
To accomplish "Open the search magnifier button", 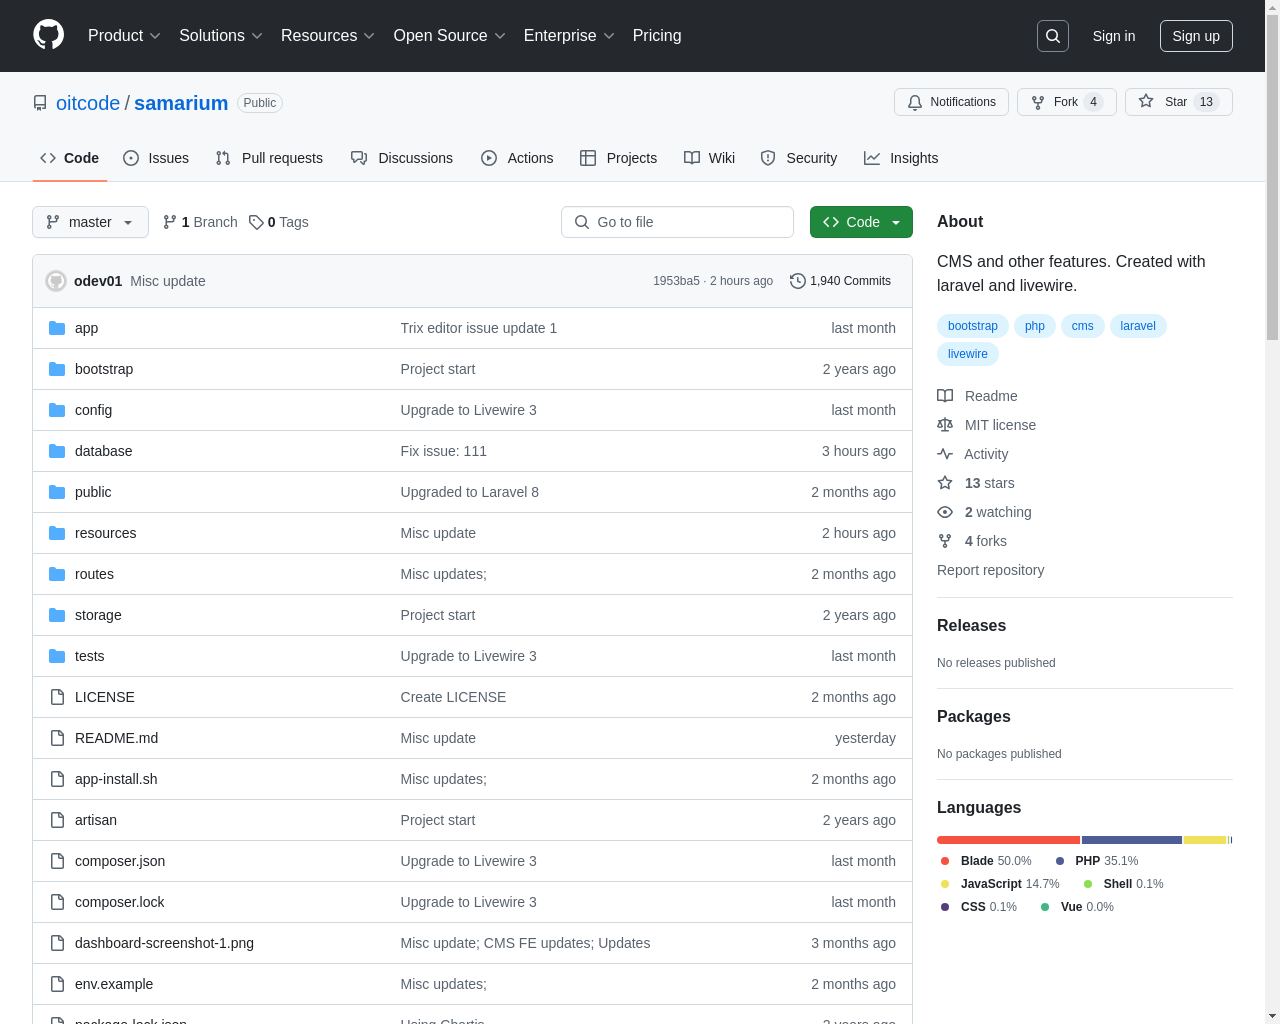I will (1053, 36).
